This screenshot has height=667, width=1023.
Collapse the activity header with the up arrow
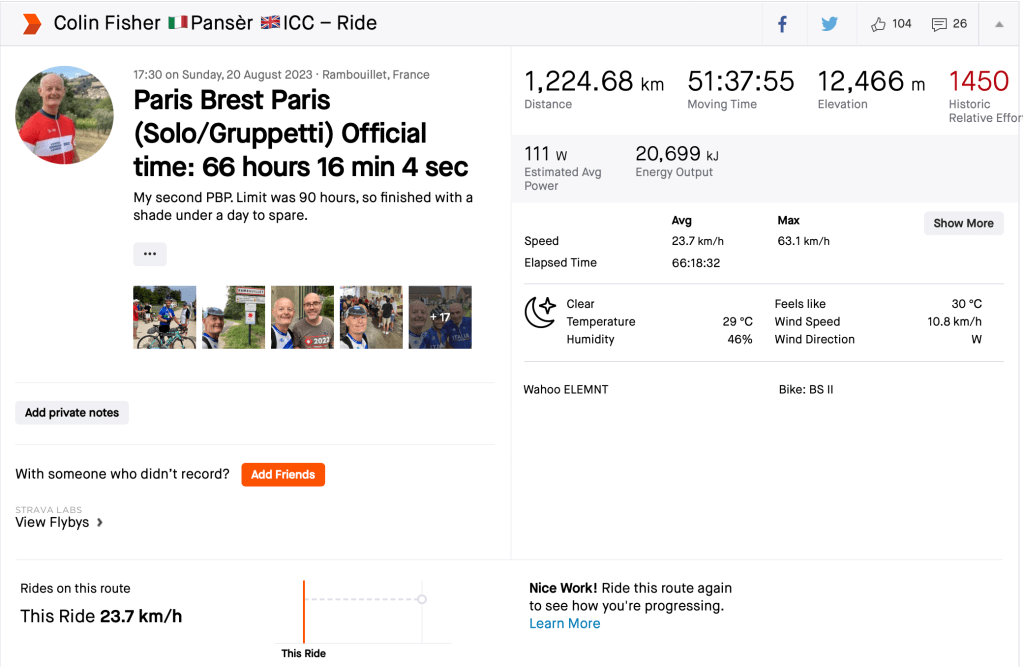[x=998, y=24]
